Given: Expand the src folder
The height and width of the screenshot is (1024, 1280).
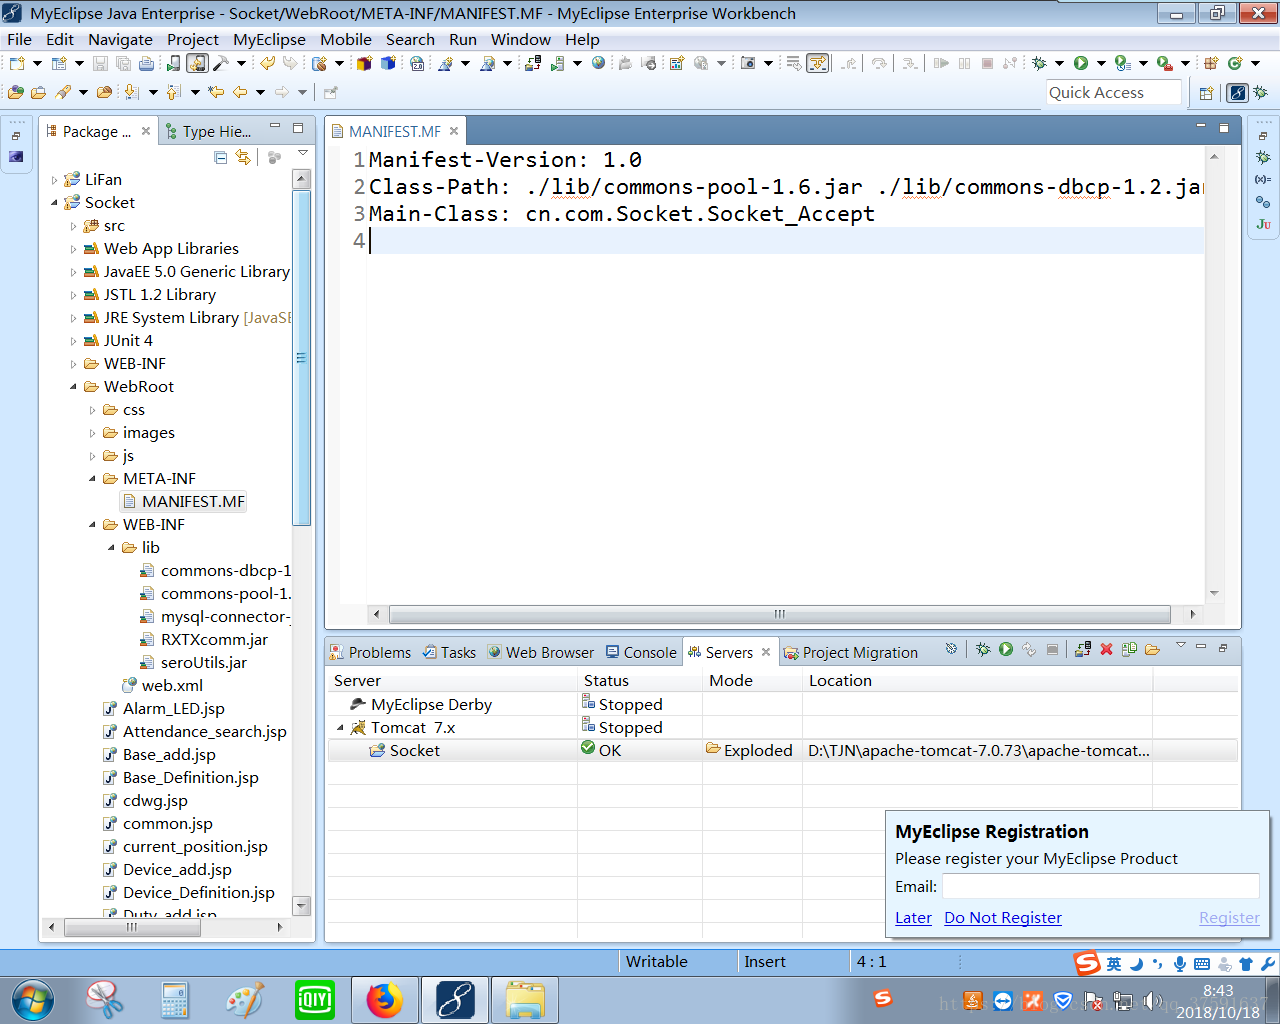Looking at the screenshot, I should point(73,226).
